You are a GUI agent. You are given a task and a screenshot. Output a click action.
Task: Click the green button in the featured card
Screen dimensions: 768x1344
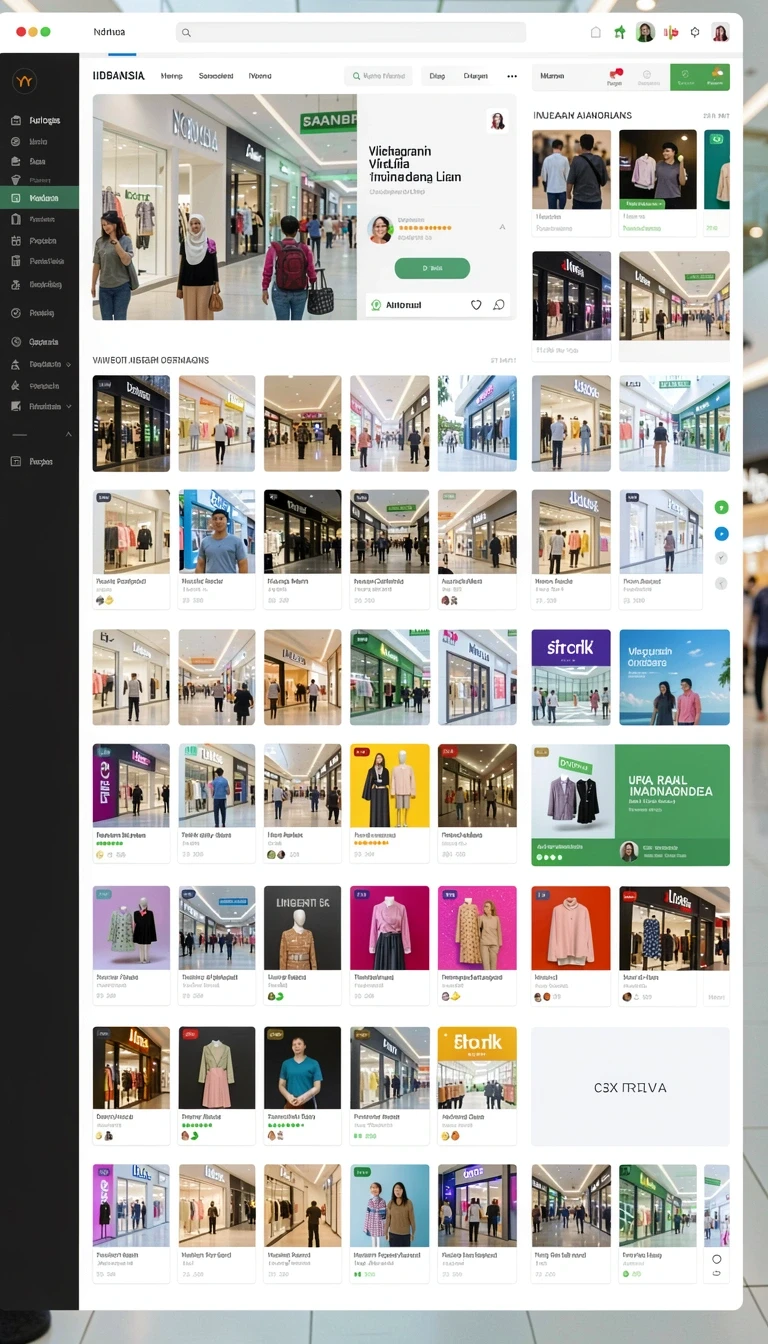coord(432,268)
